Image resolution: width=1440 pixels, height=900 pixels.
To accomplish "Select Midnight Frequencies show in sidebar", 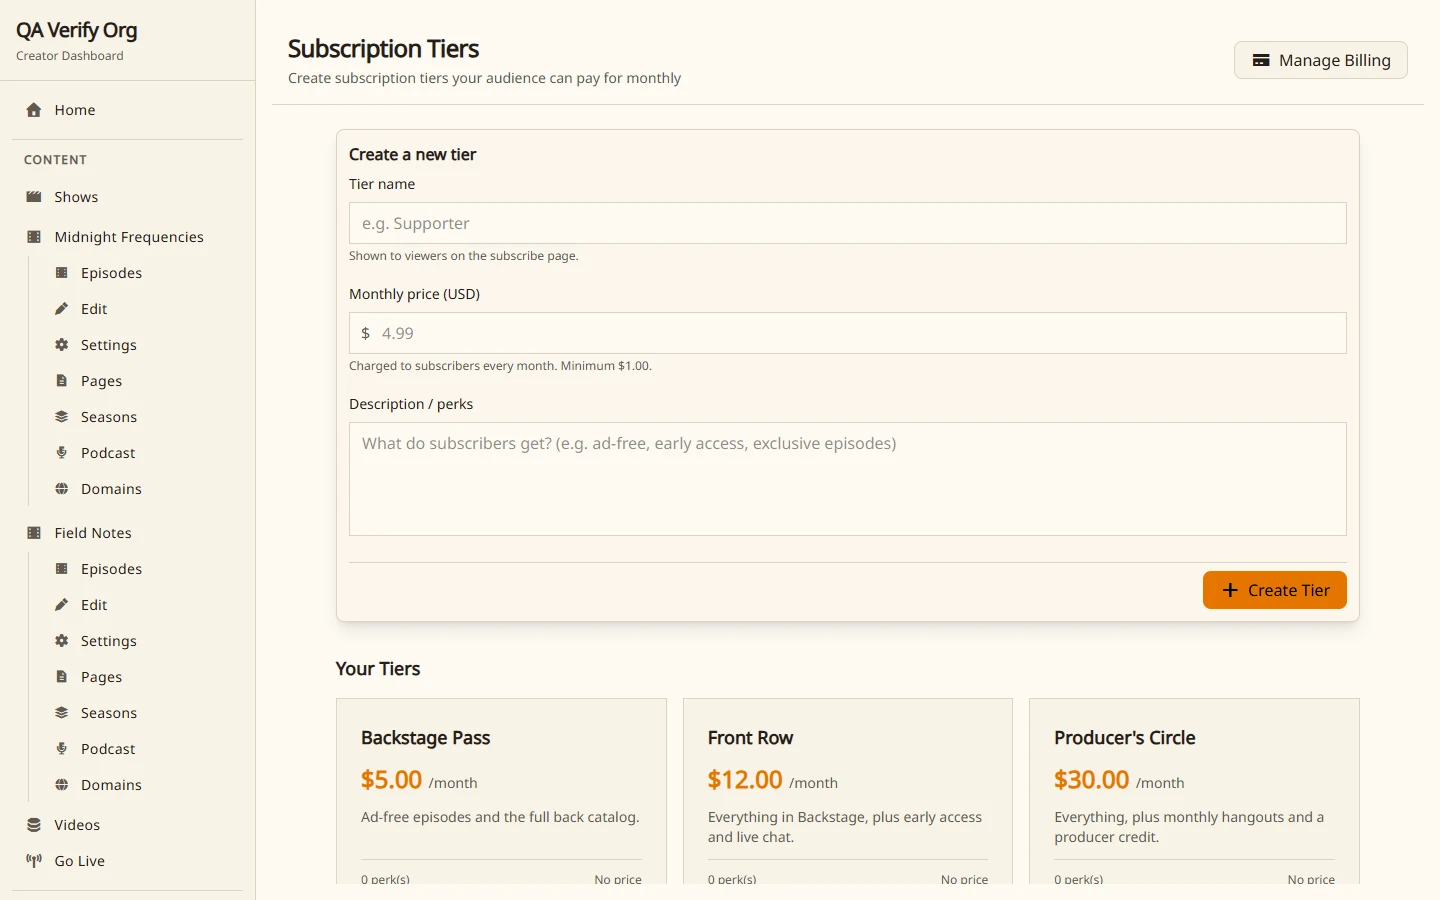I will click(x=128, y=237).
